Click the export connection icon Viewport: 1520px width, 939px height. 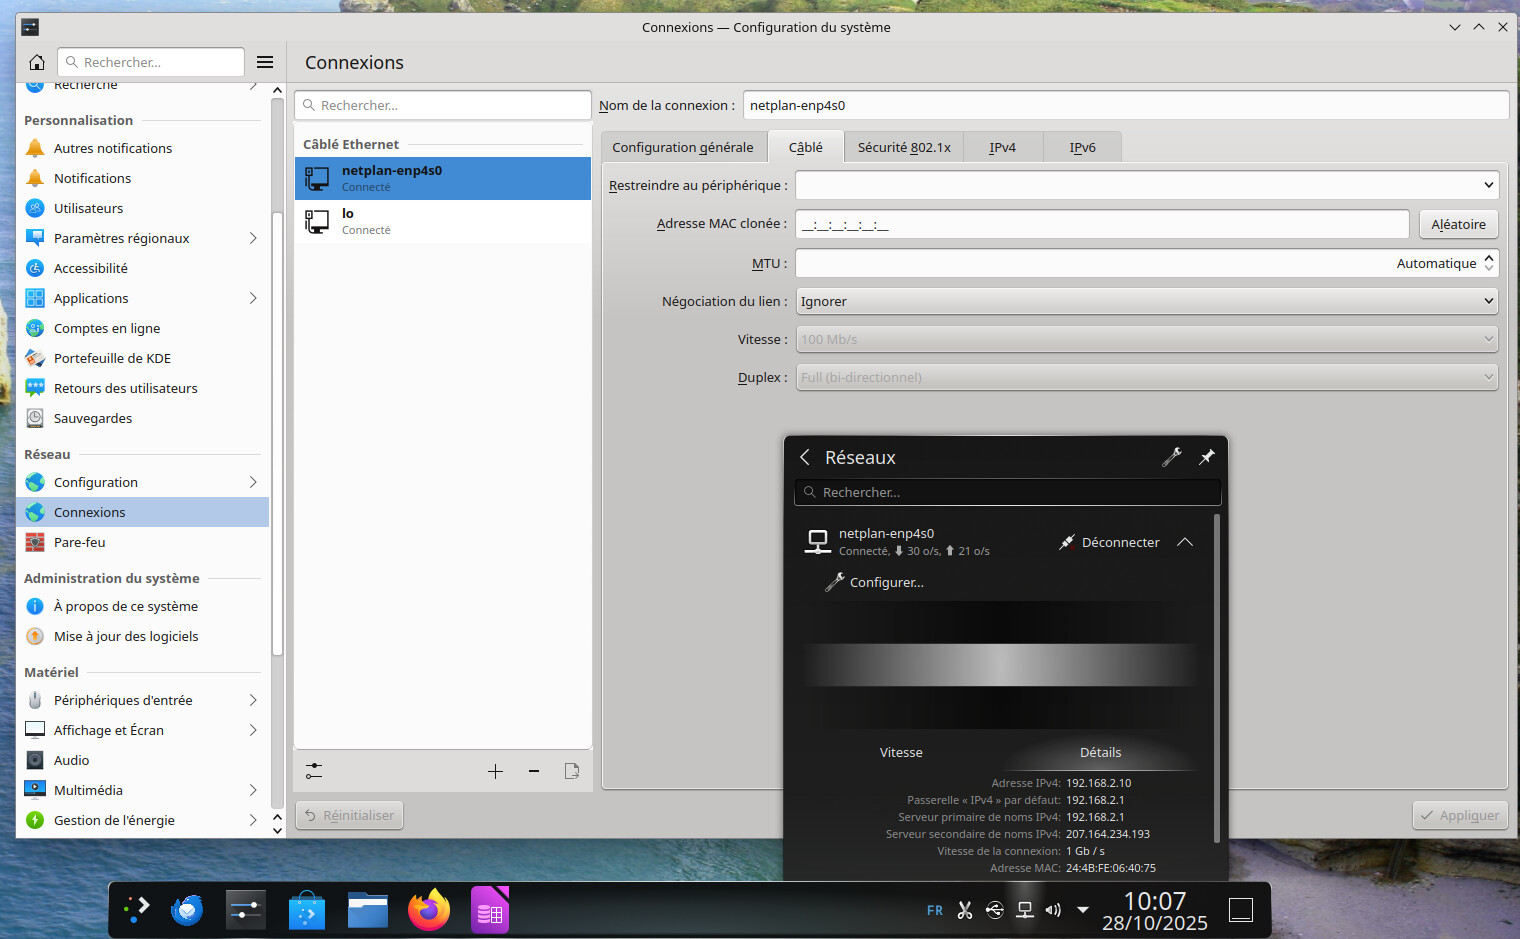pos(572,771)
